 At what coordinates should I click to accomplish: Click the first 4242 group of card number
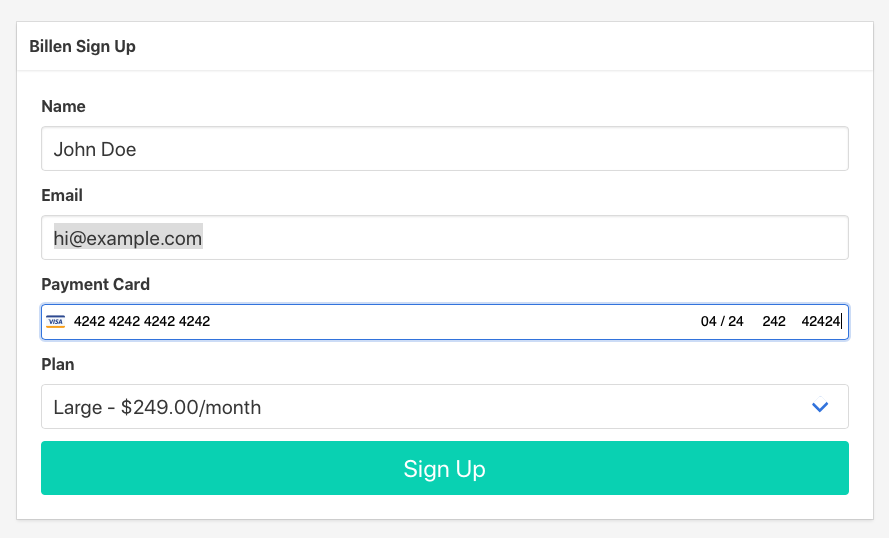89,322
